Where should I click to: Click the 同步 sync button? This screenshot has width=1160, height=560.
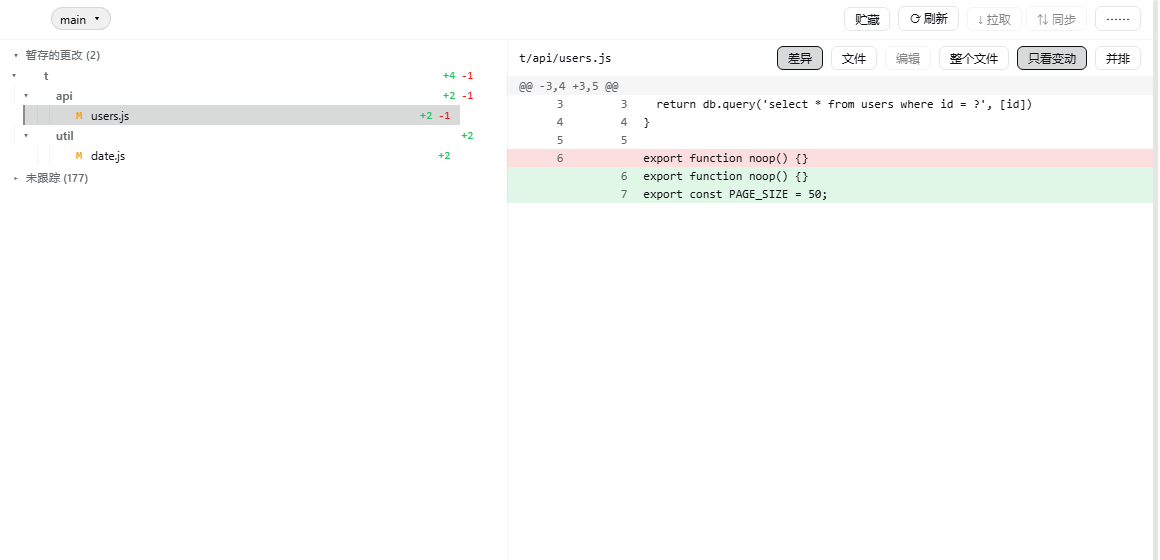(1056, 19)
